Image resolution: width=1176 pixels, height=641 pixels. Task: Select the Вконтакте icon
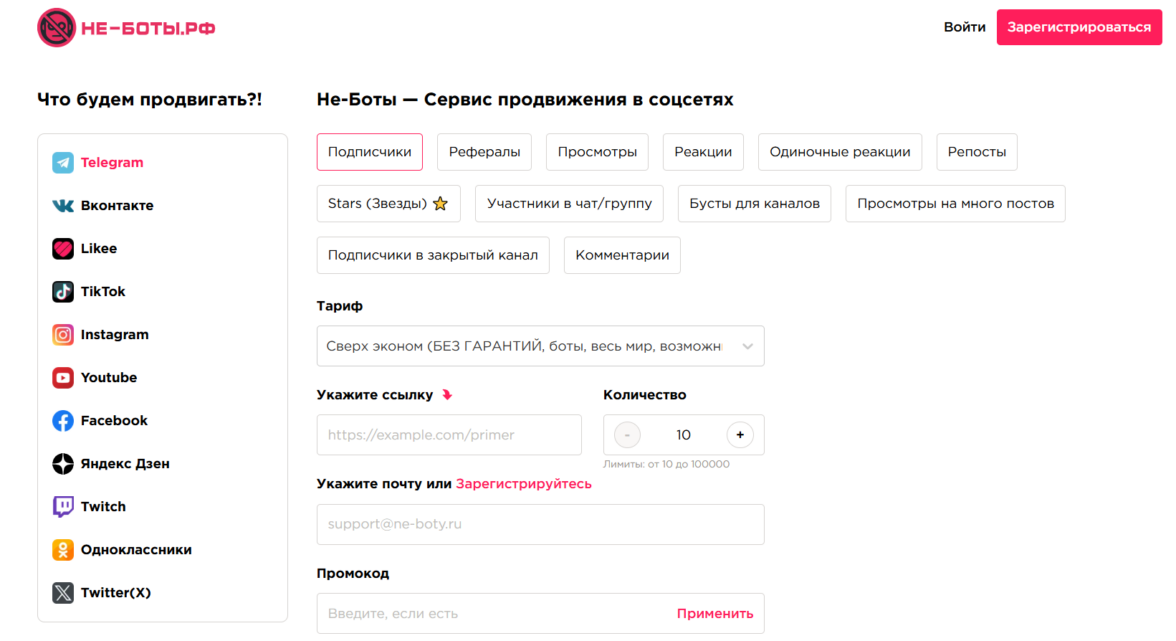coord(63,206)
